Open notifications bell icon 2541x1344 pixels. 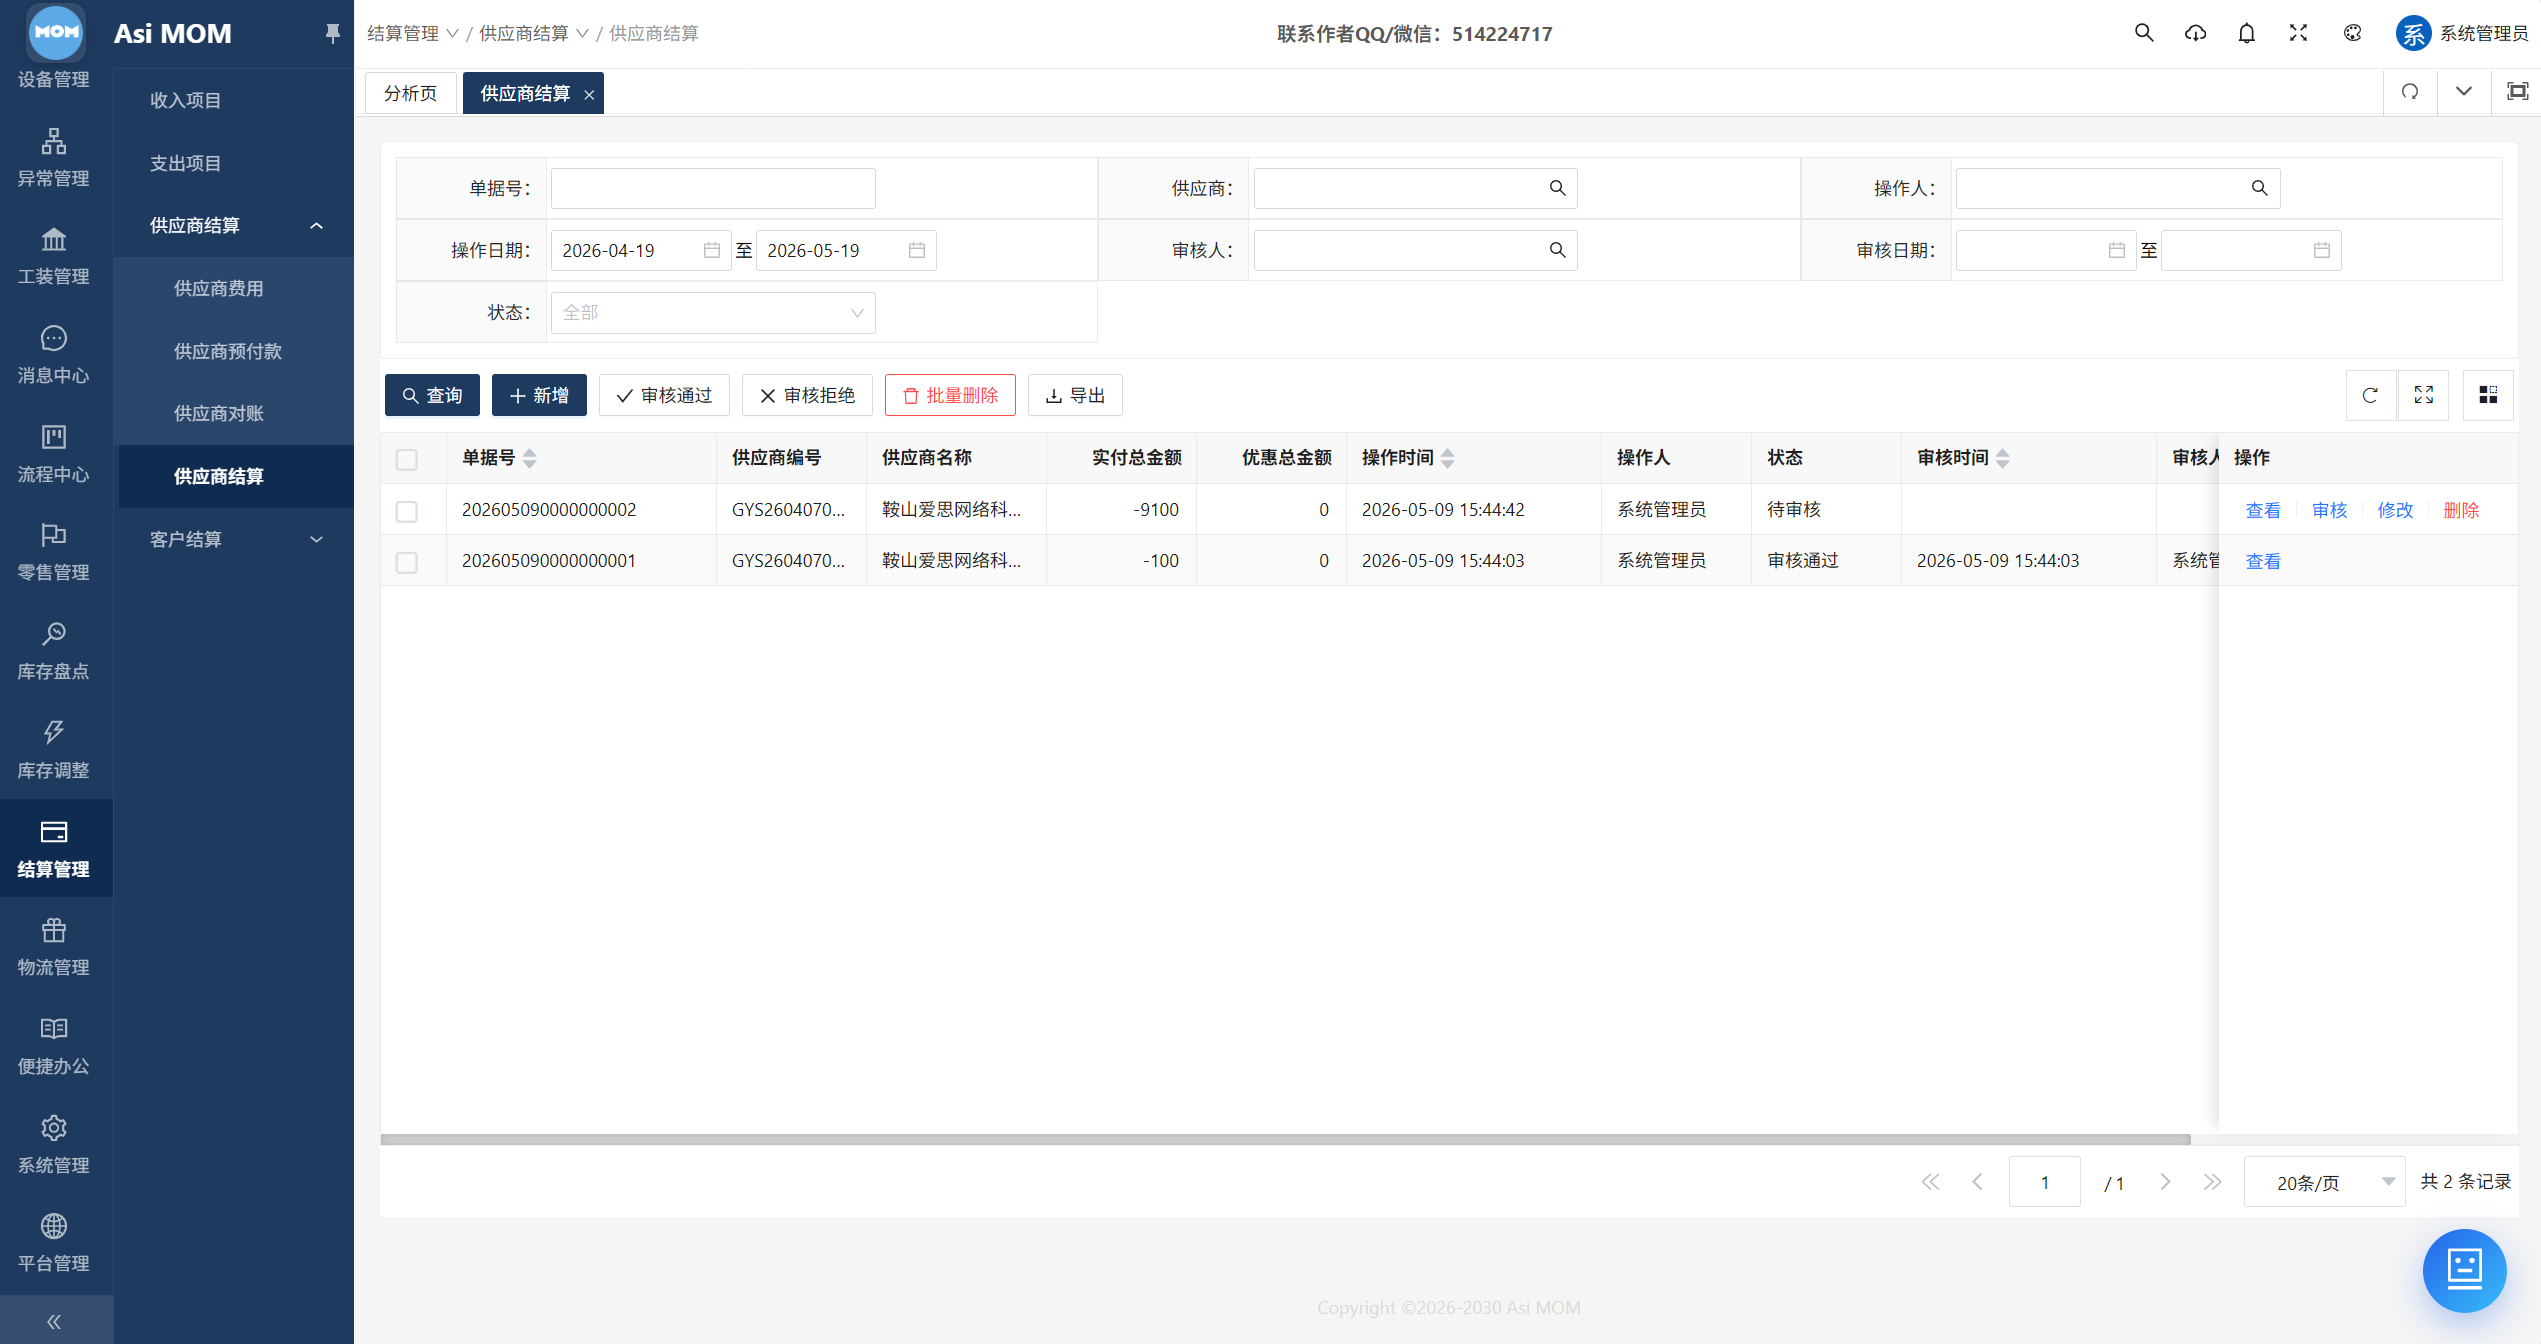2247,33
